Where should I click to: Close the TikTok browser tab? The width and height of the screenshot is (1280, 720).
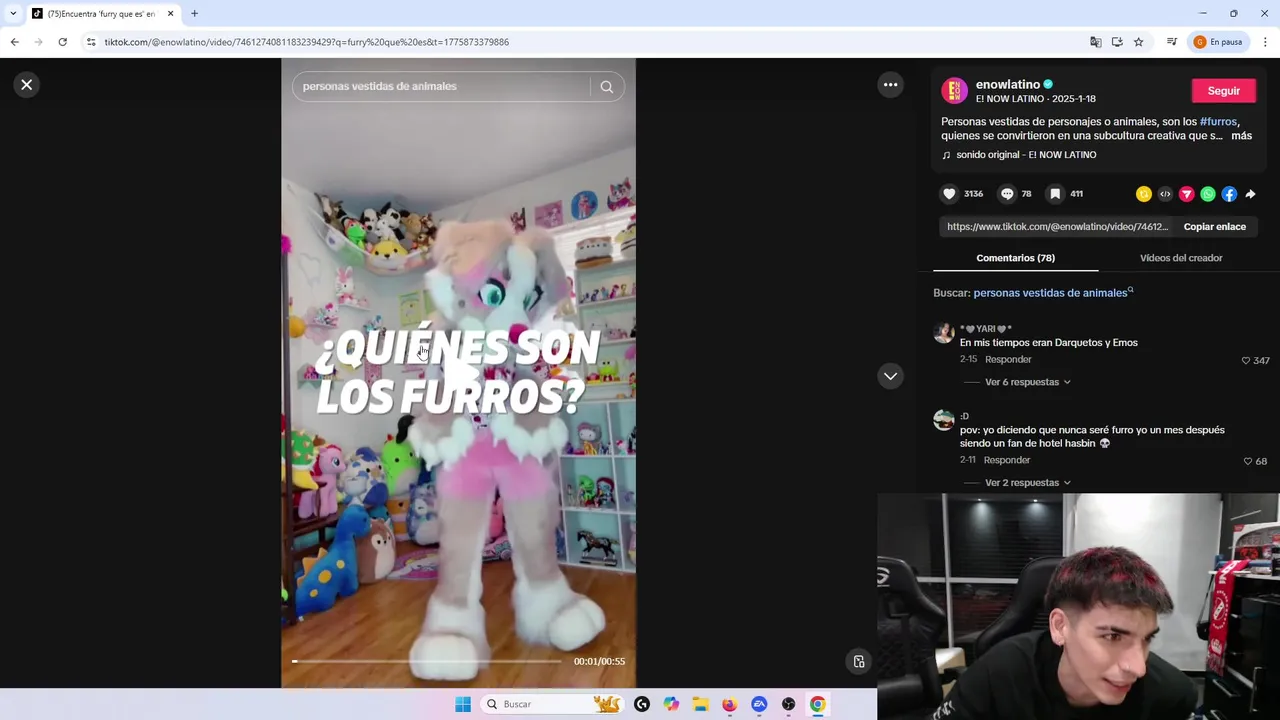coord(170,14)
